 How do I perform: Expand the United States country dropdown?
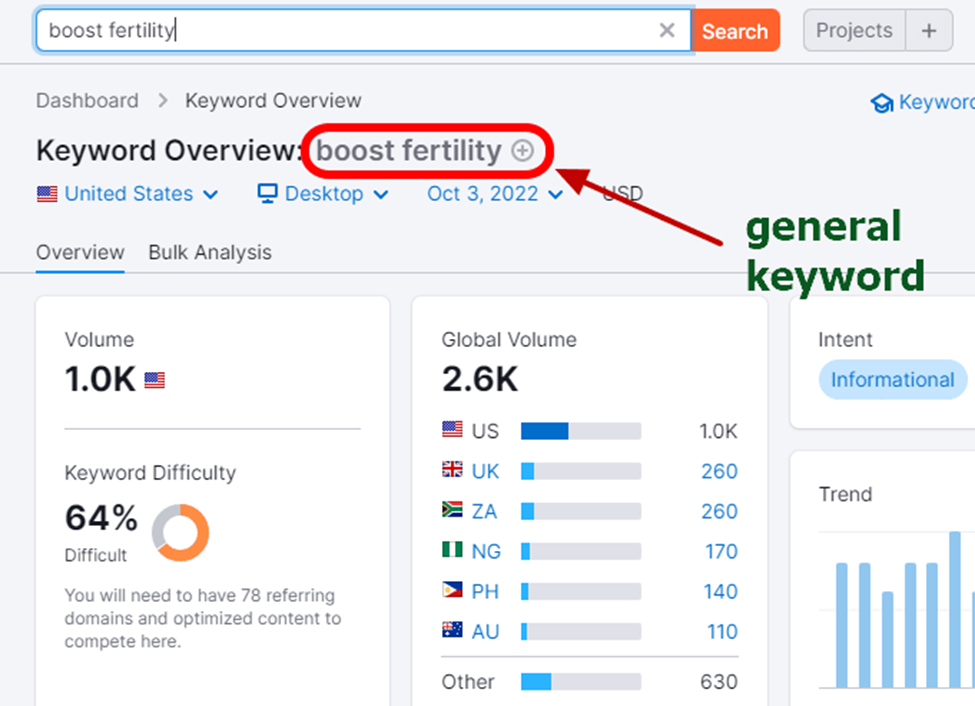(x=210, y=195)
